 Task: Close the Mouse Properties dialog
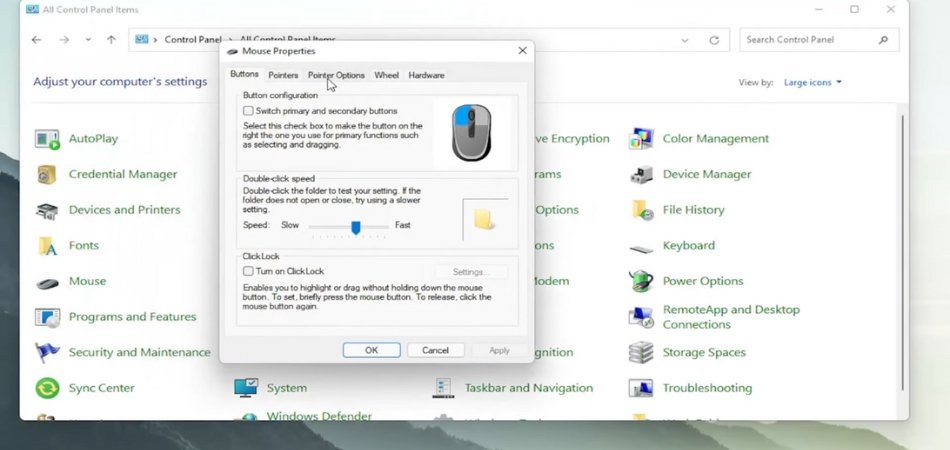coord(522,51)
